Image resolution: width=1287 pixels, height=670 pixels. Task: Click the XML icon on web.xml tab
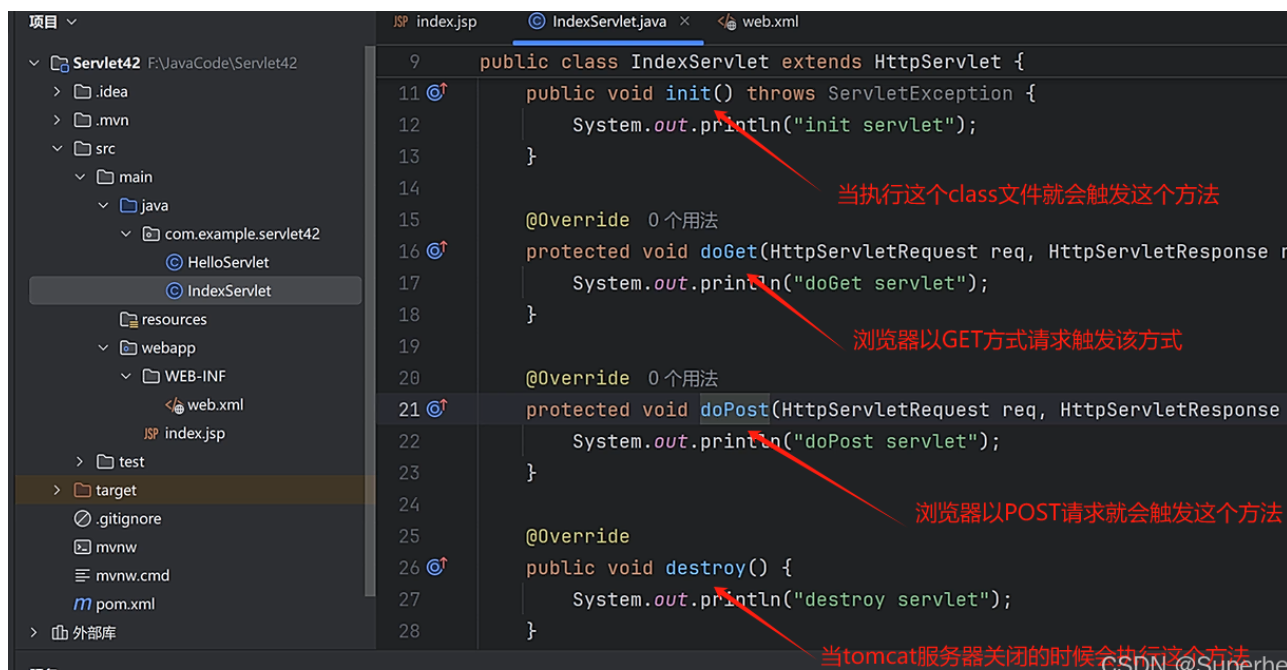[727, 22]
